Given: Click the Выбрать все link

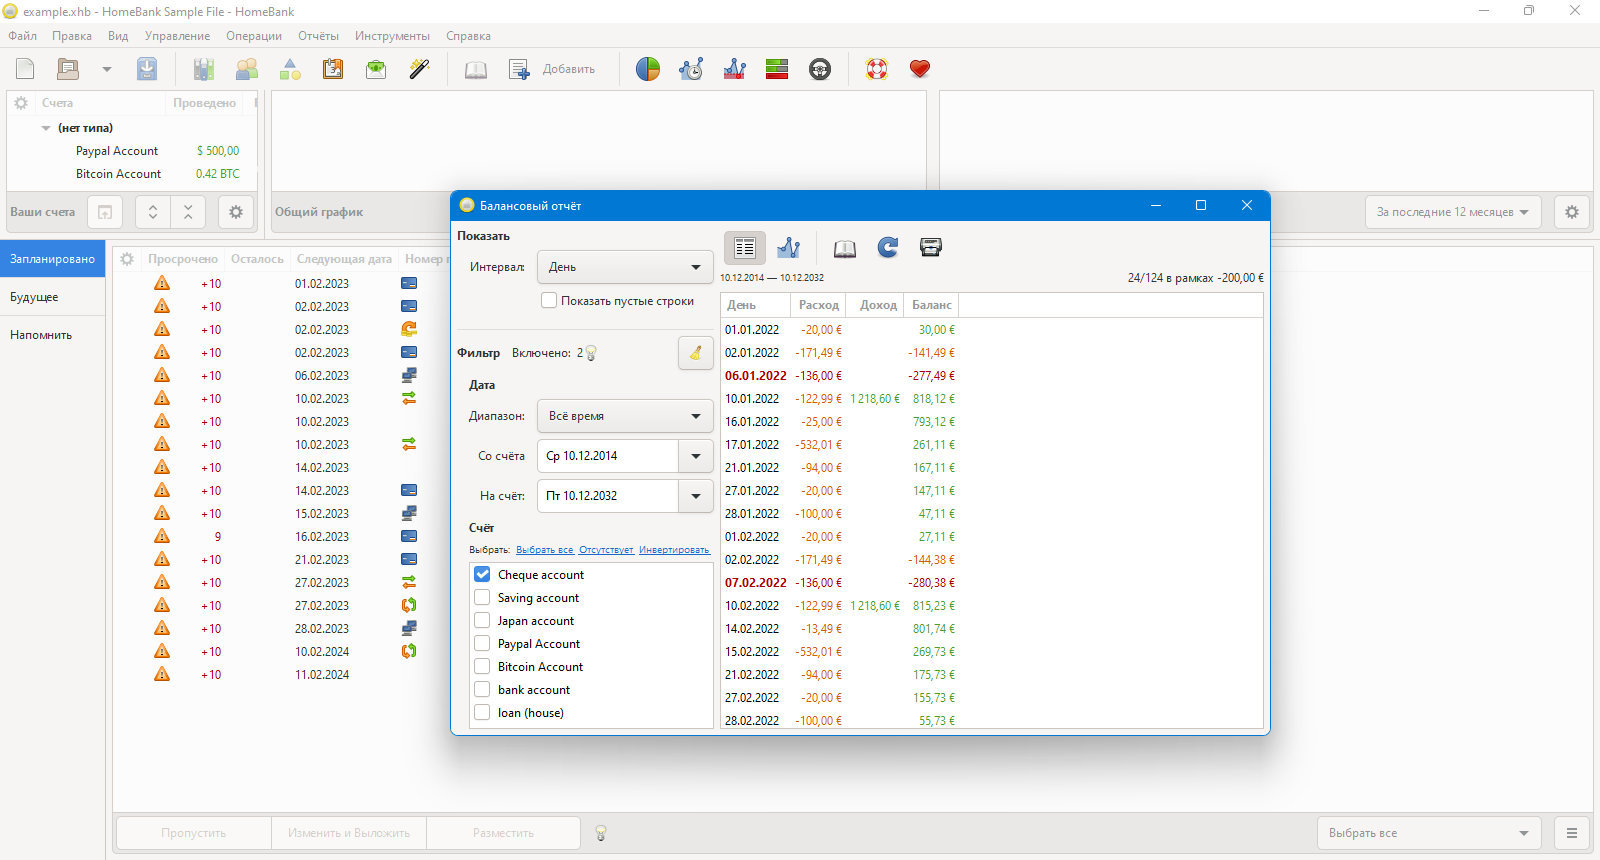Looking at the screenshot, I should pyautogui.click(x=545, y=550).
